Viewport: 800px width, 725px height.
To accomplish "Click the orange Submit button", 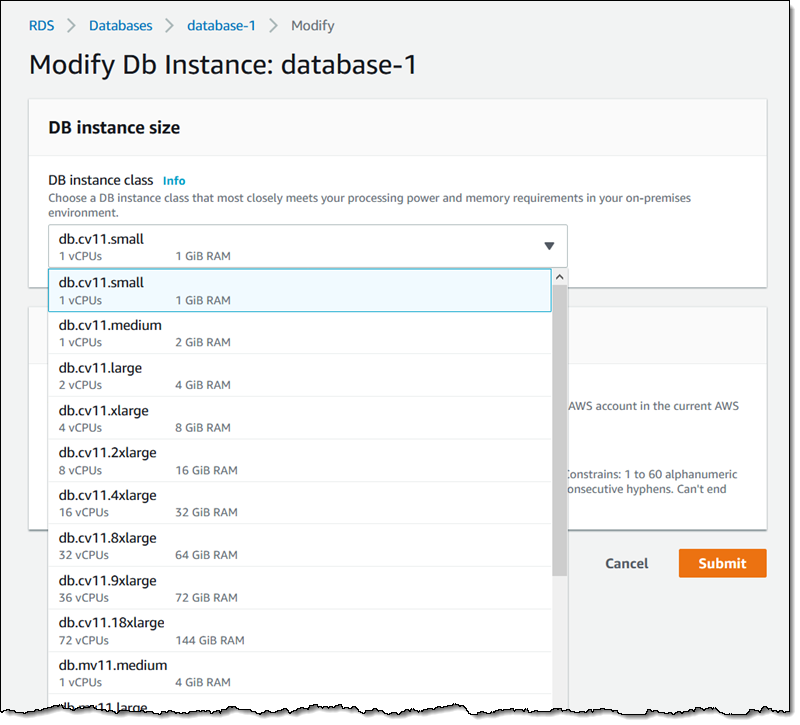I will [x=722, y=563].
